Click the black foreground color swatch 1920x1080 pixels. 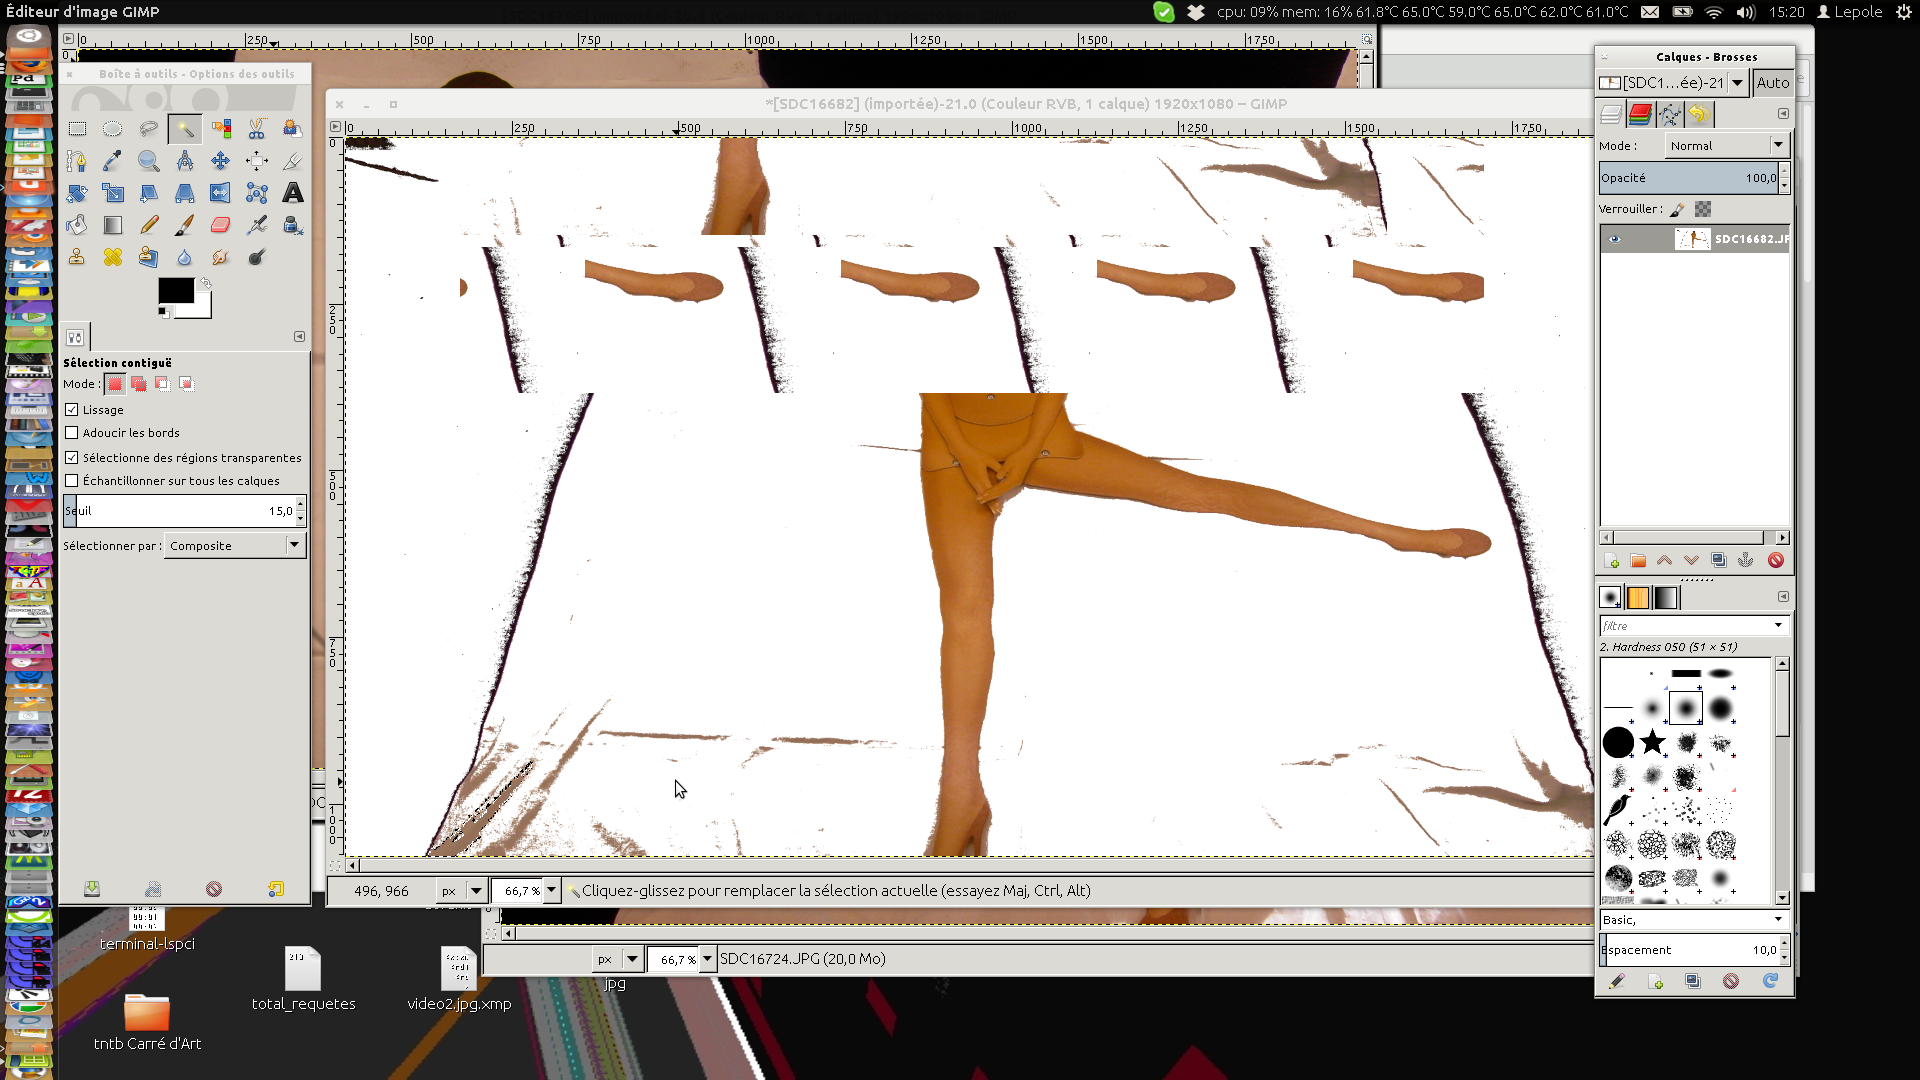tap(175, 290)
